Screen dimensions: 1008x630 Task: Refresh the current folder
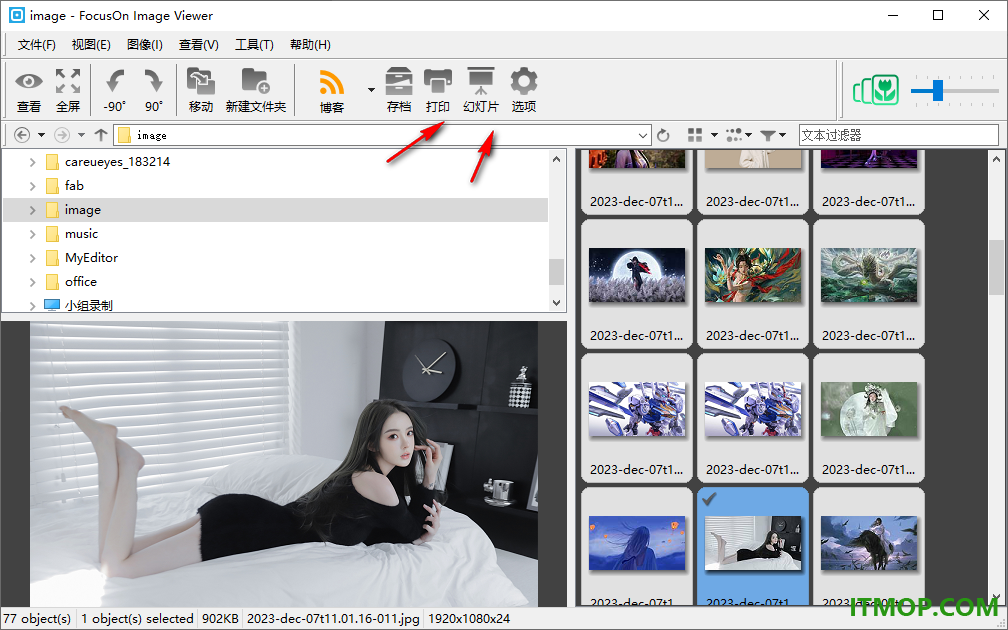coord(663,135)
